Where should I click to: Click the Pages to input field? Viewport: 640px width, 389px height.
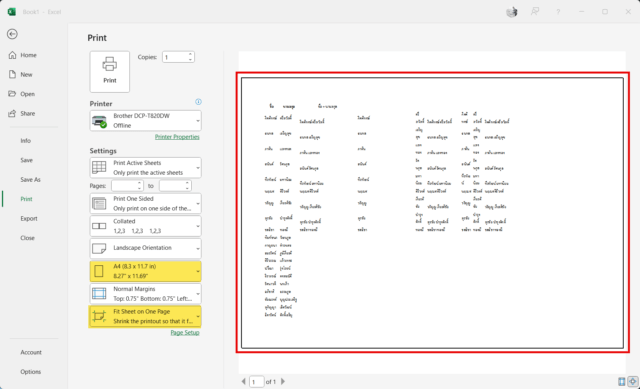pos(172,186)
